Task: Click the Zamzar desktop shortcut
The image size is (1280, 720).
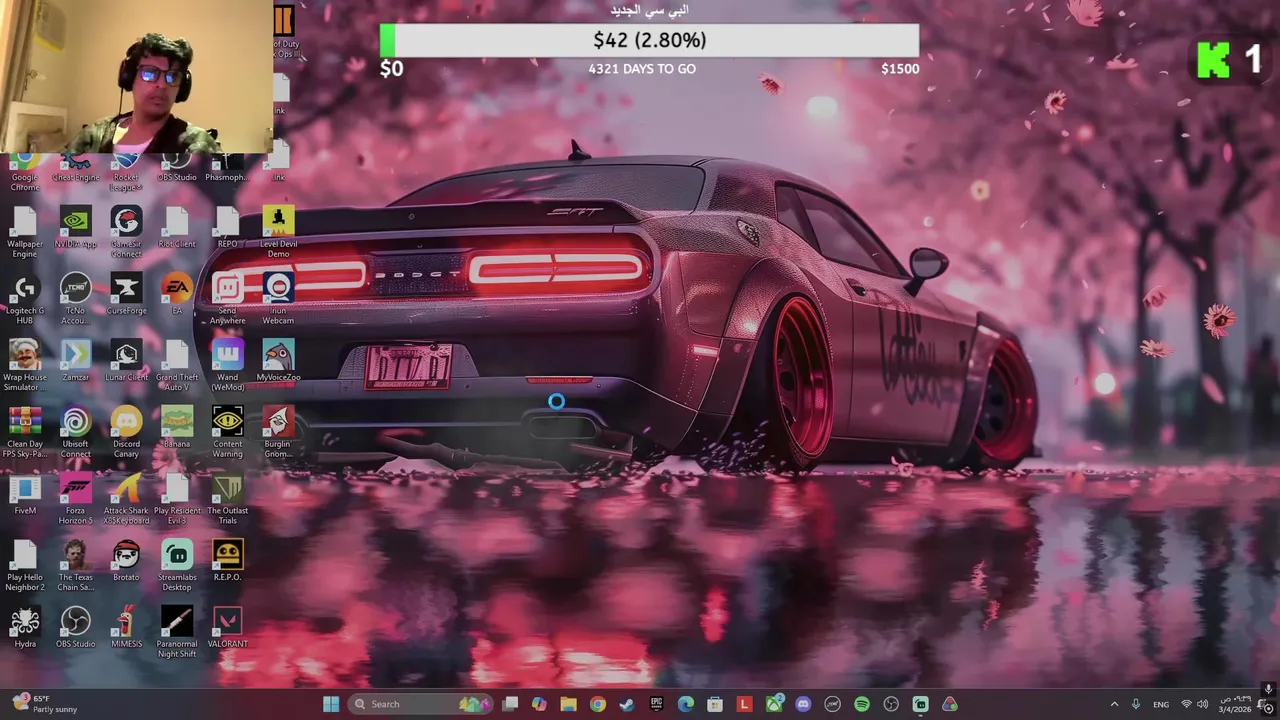Action: (x=75, y=362)
